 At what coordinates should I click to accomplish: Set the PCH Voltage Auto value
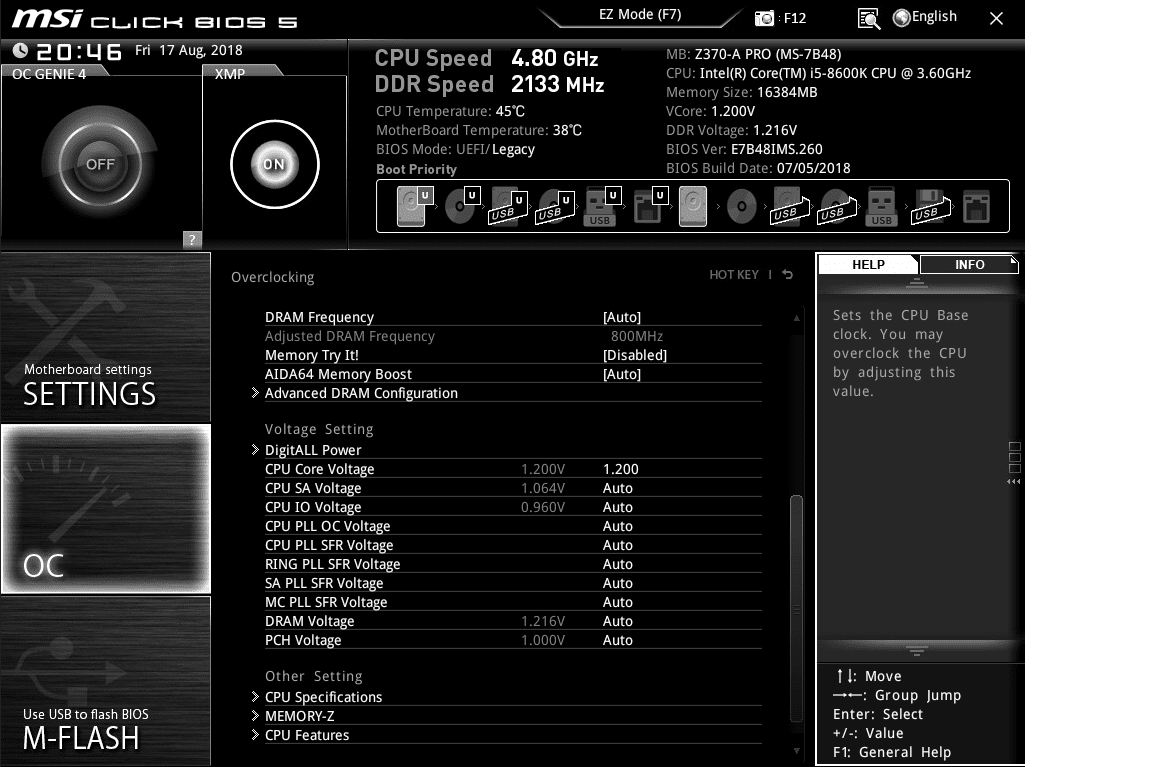[618, 641]
